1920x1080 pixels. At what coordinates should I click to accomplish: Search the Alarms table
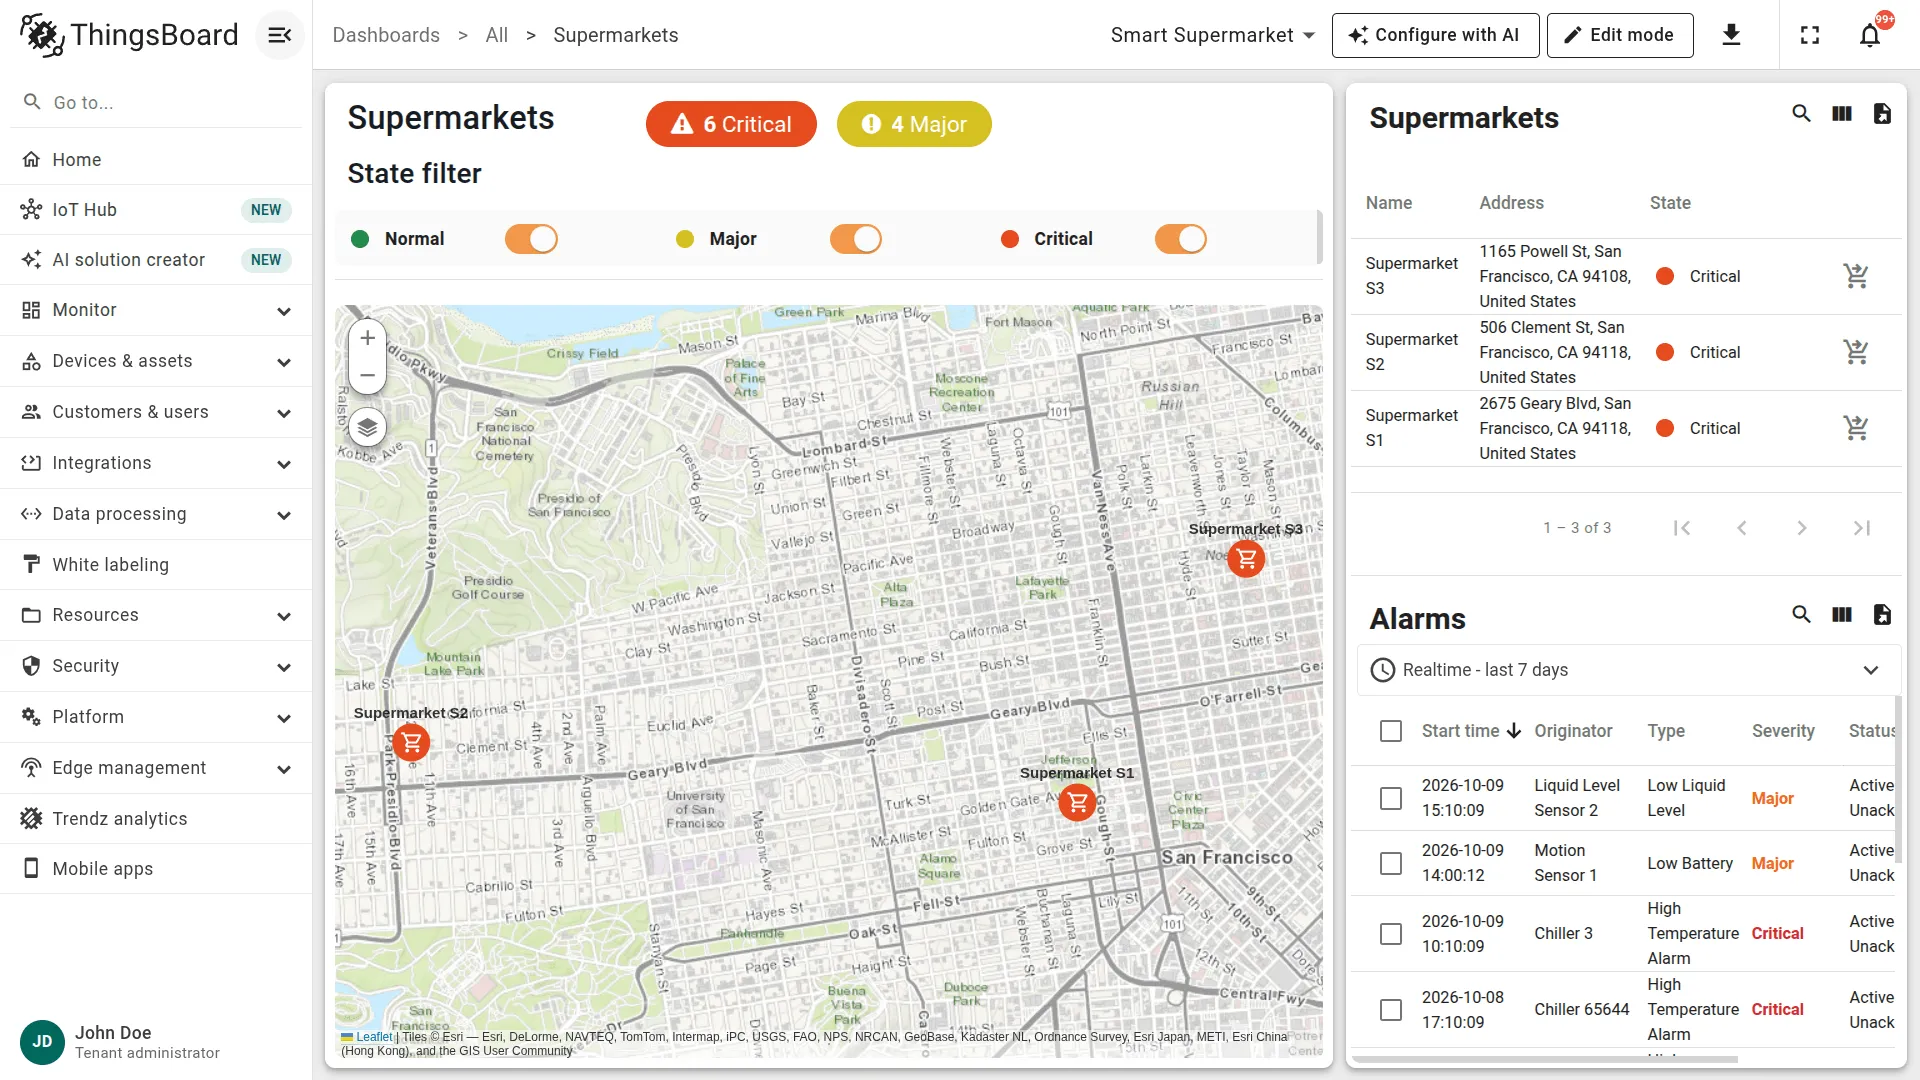pyautogui.click(x=1801, y=615)
